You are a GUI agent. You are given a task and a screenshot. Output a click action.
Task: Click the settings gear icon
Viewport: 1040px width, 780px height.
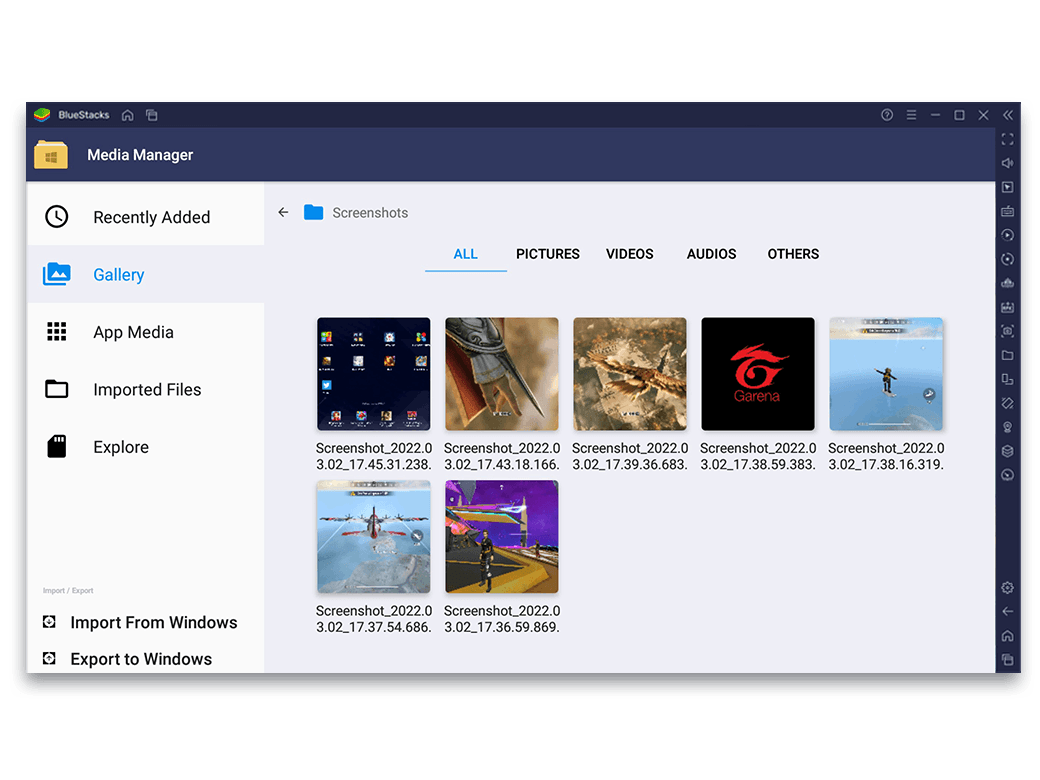click(x=1007, y=587)
